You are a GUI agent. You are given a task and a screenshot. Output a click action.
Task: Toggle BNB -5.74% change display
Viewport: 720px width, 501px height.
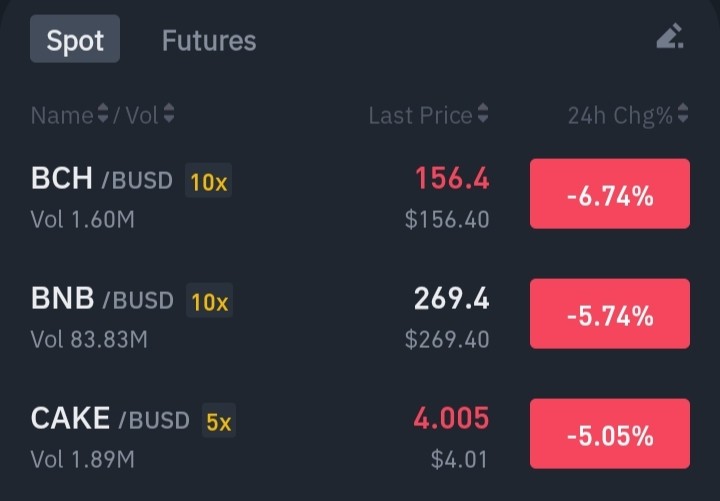click(x=610, y=314)
